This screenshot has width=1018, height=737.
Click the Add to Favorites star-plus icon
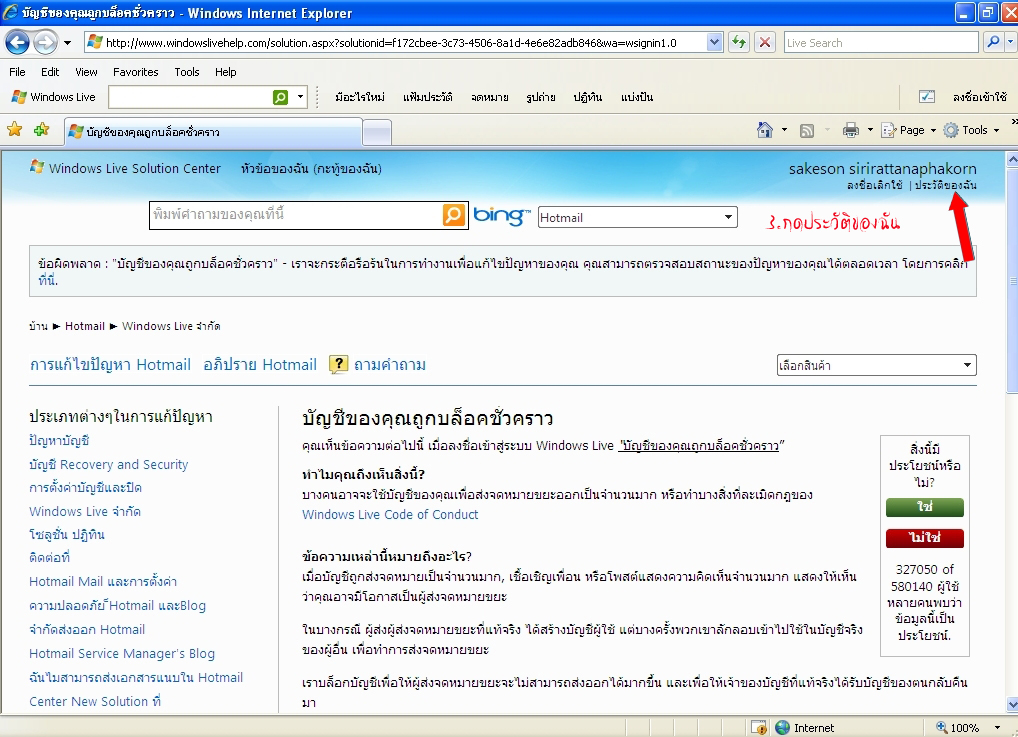pyautogui.click(x=42, y=130)
